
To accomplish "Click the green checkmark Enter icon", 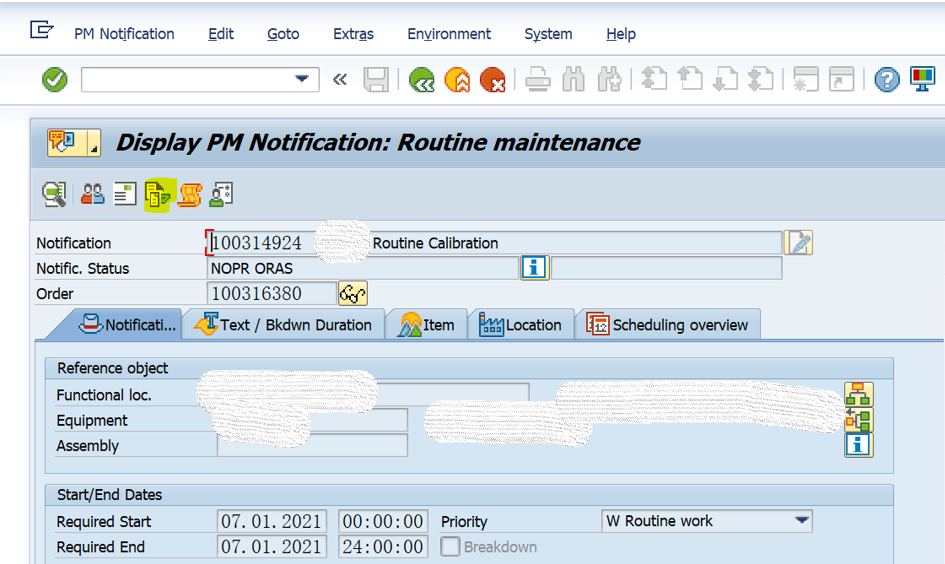I will click(x=55, y=80).
